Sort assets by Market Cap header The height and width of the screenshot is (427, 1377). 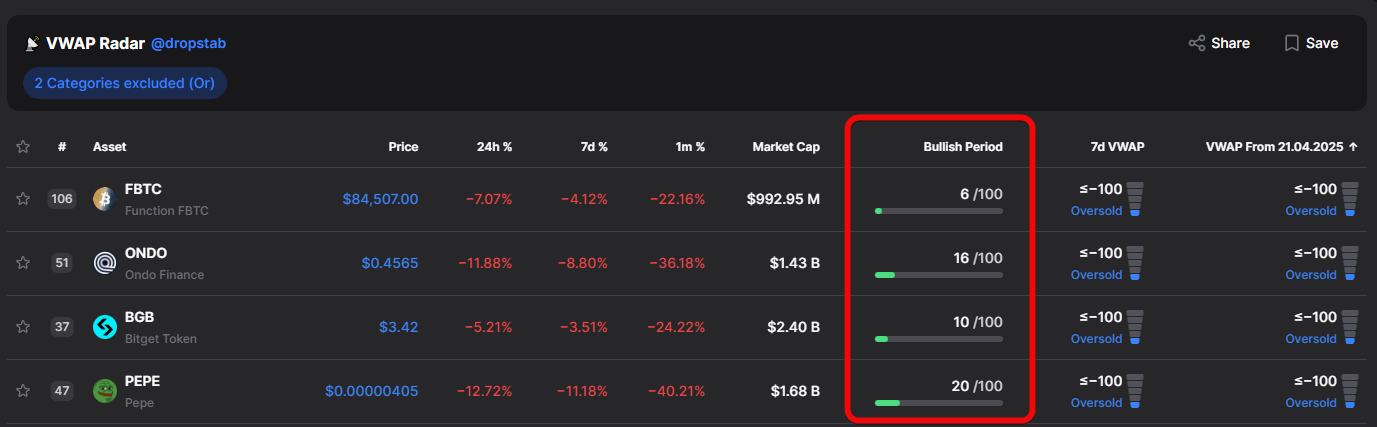click(x=786, y=147)
